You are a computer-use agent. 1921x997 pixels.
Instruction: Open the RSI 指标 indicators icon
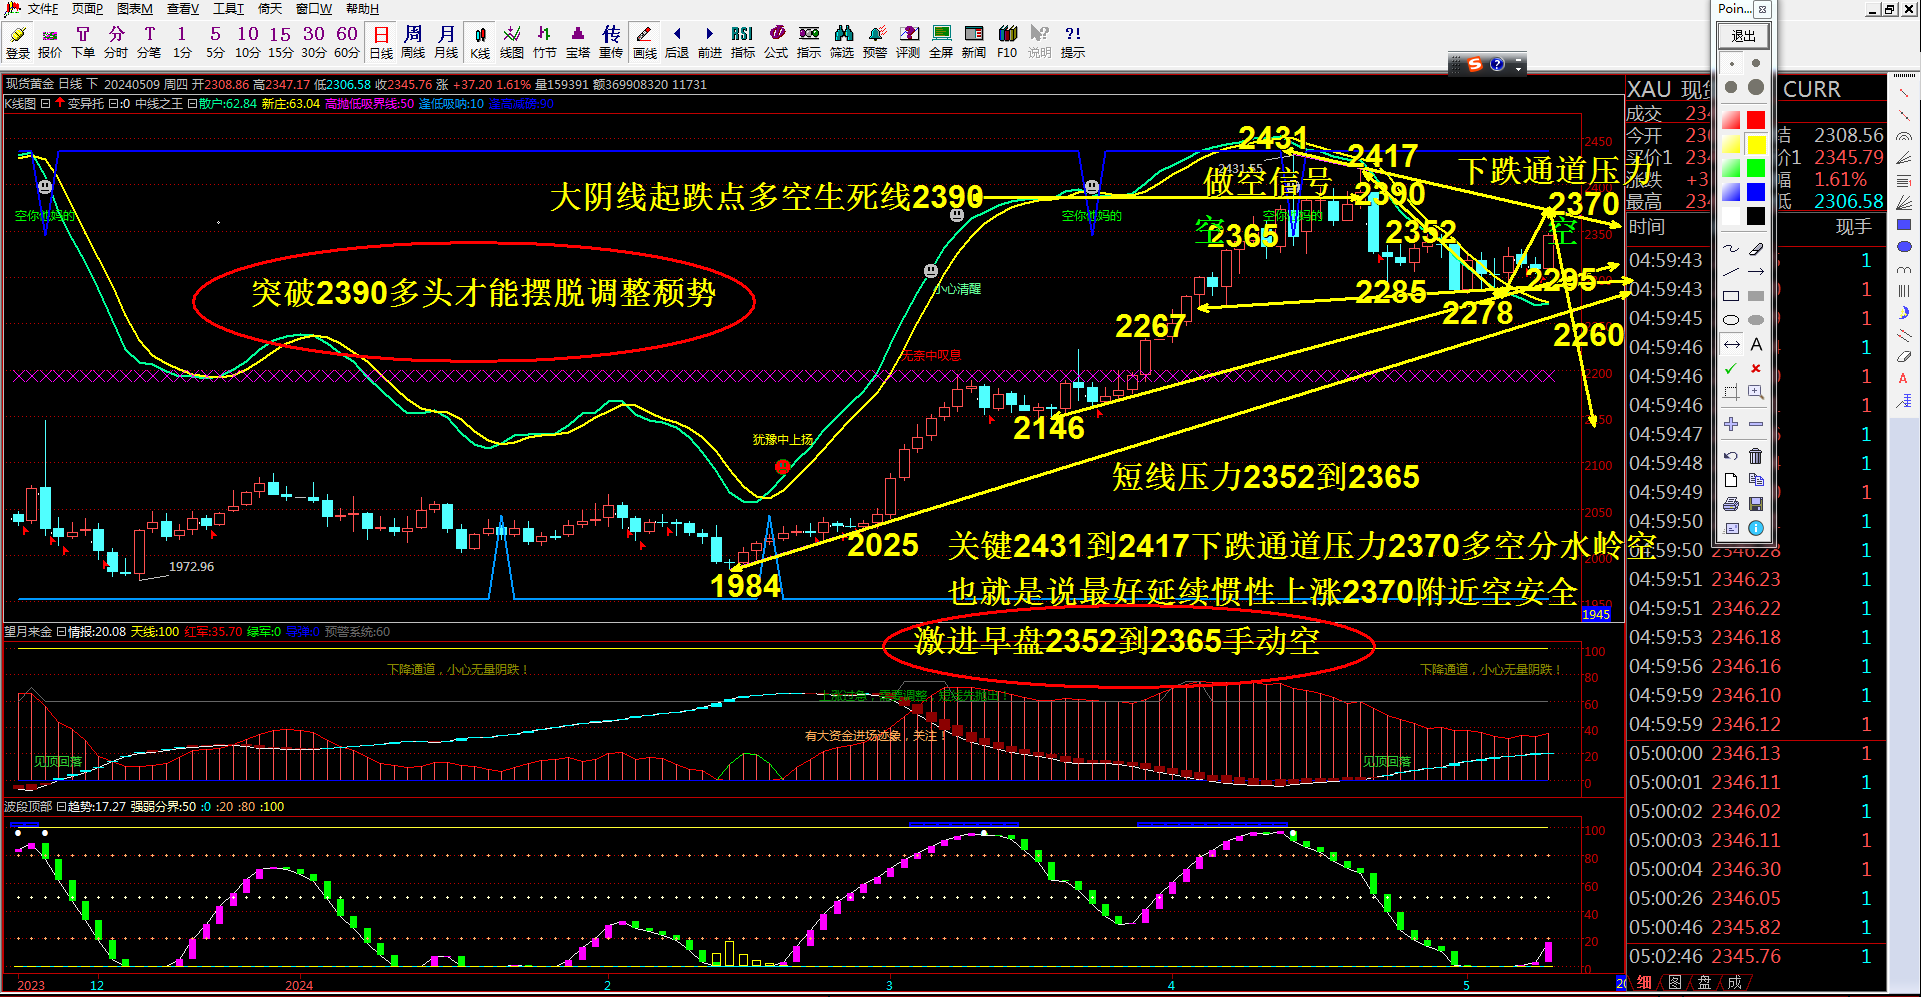pos(743,42)
